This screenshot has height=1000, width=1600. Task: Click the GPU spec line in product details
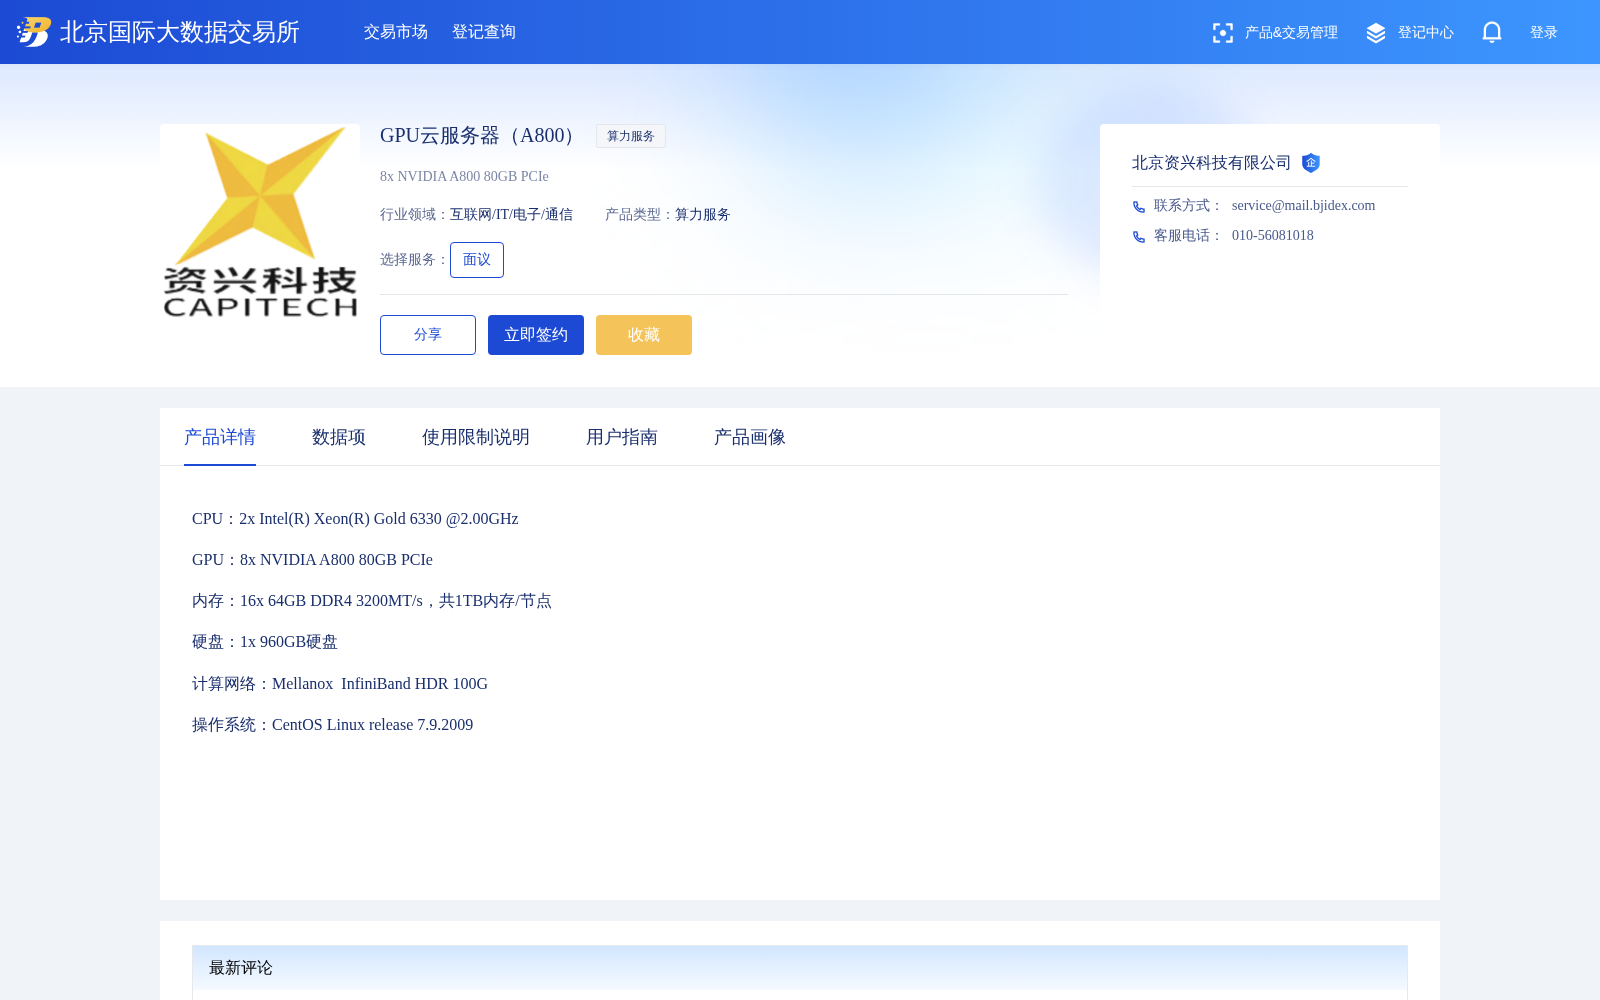click(x=312, y=560)
